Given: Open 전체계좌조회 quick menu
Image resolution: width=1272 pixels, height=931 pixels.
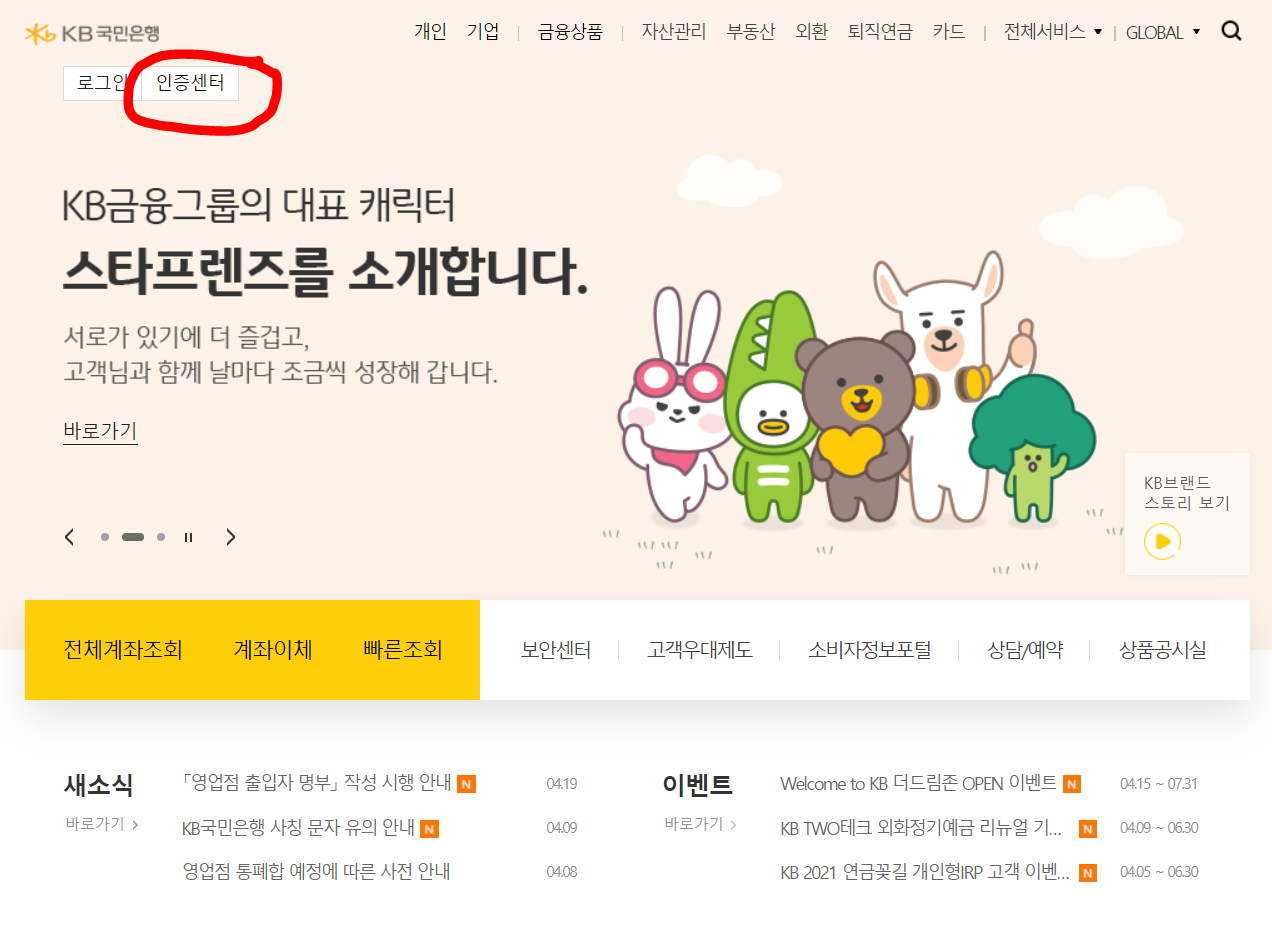Looking at the screenshot, I should pyautogui.click(x=123, y=650).
